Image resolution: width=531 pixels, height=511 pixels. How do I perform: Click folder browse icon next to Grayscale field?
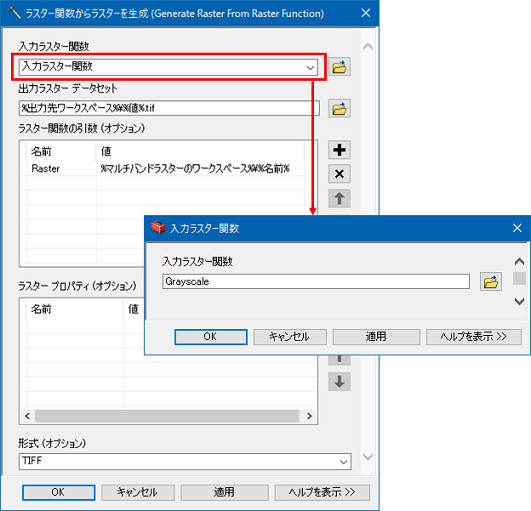click(491, 281)
